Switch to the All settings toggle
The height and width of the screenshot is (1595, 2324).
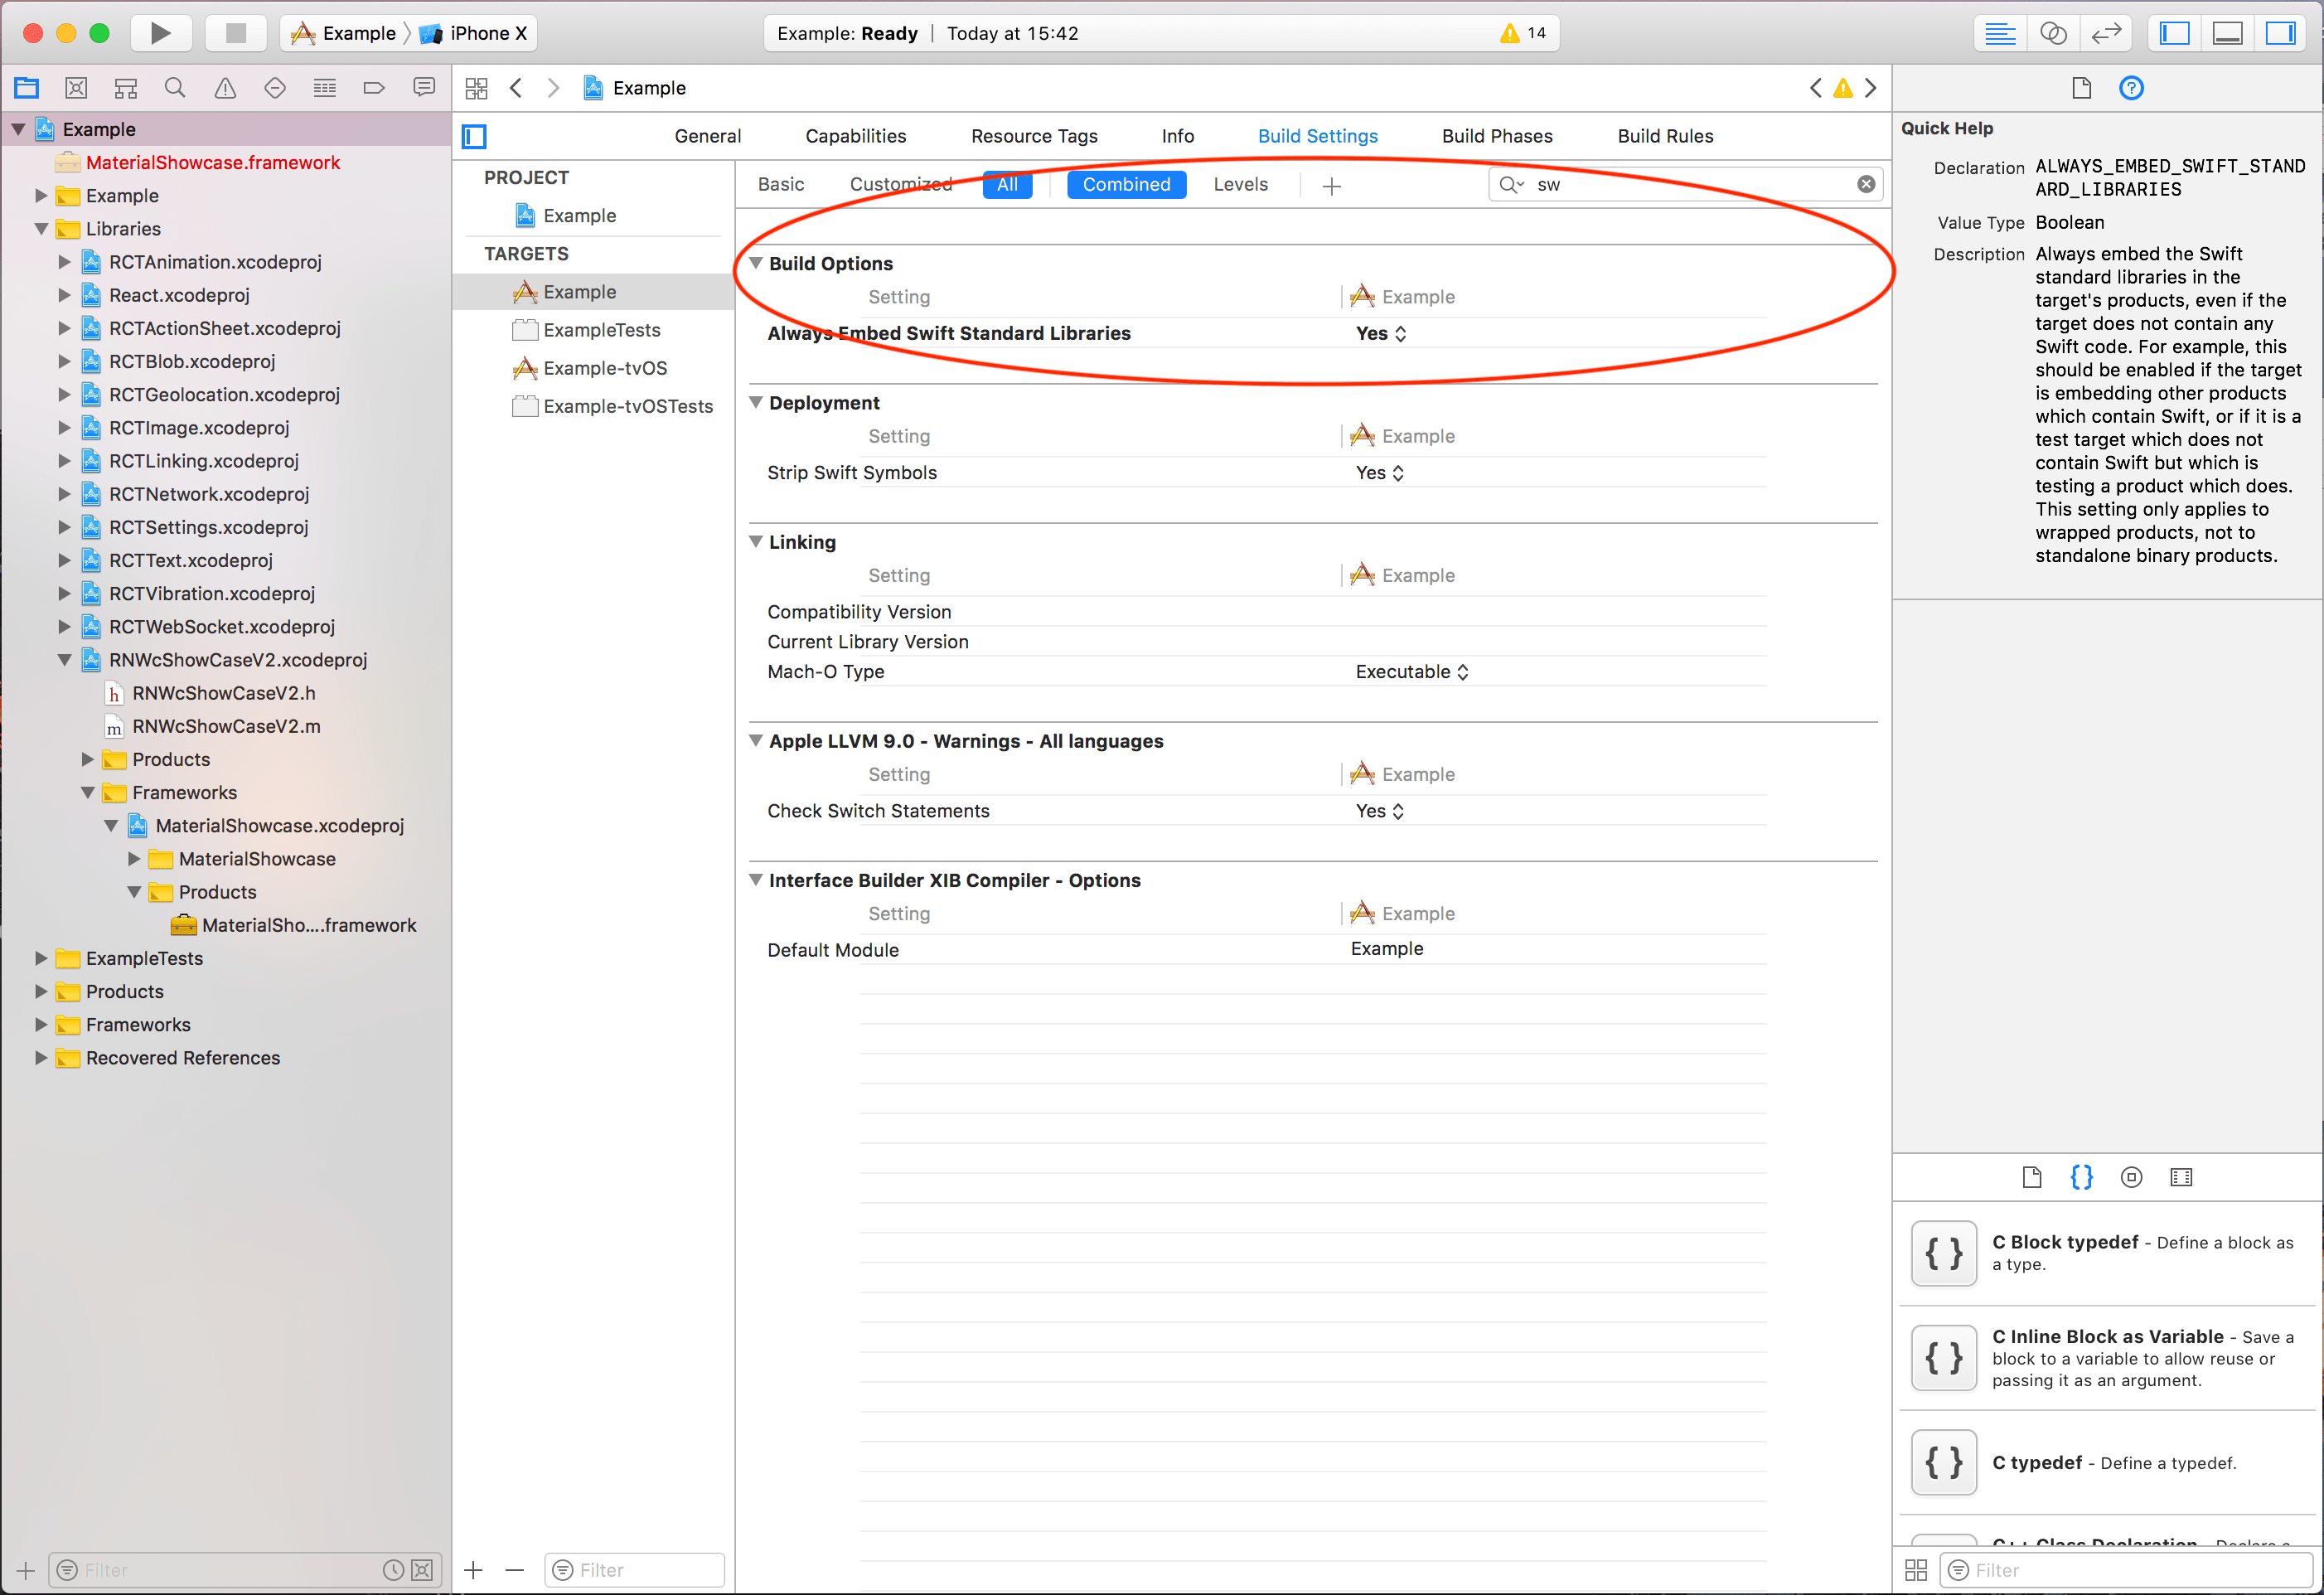point(1007,184)
